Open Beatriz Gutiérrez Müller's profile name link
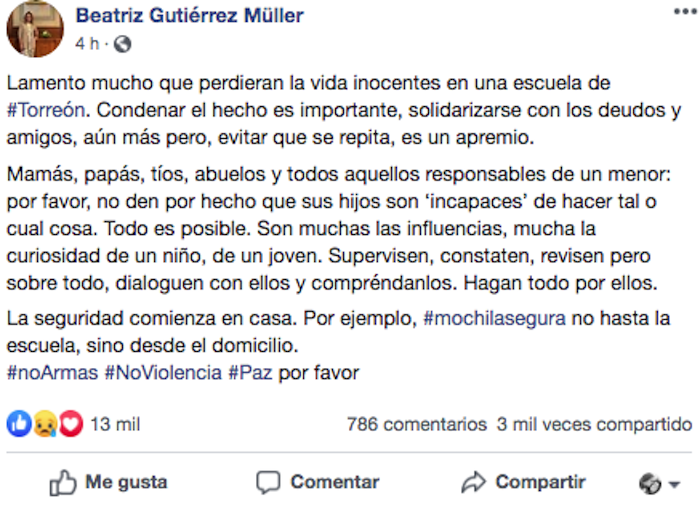The width and height of the screenshot is (700, 506). pyautogui.click(x=189, y=15)
